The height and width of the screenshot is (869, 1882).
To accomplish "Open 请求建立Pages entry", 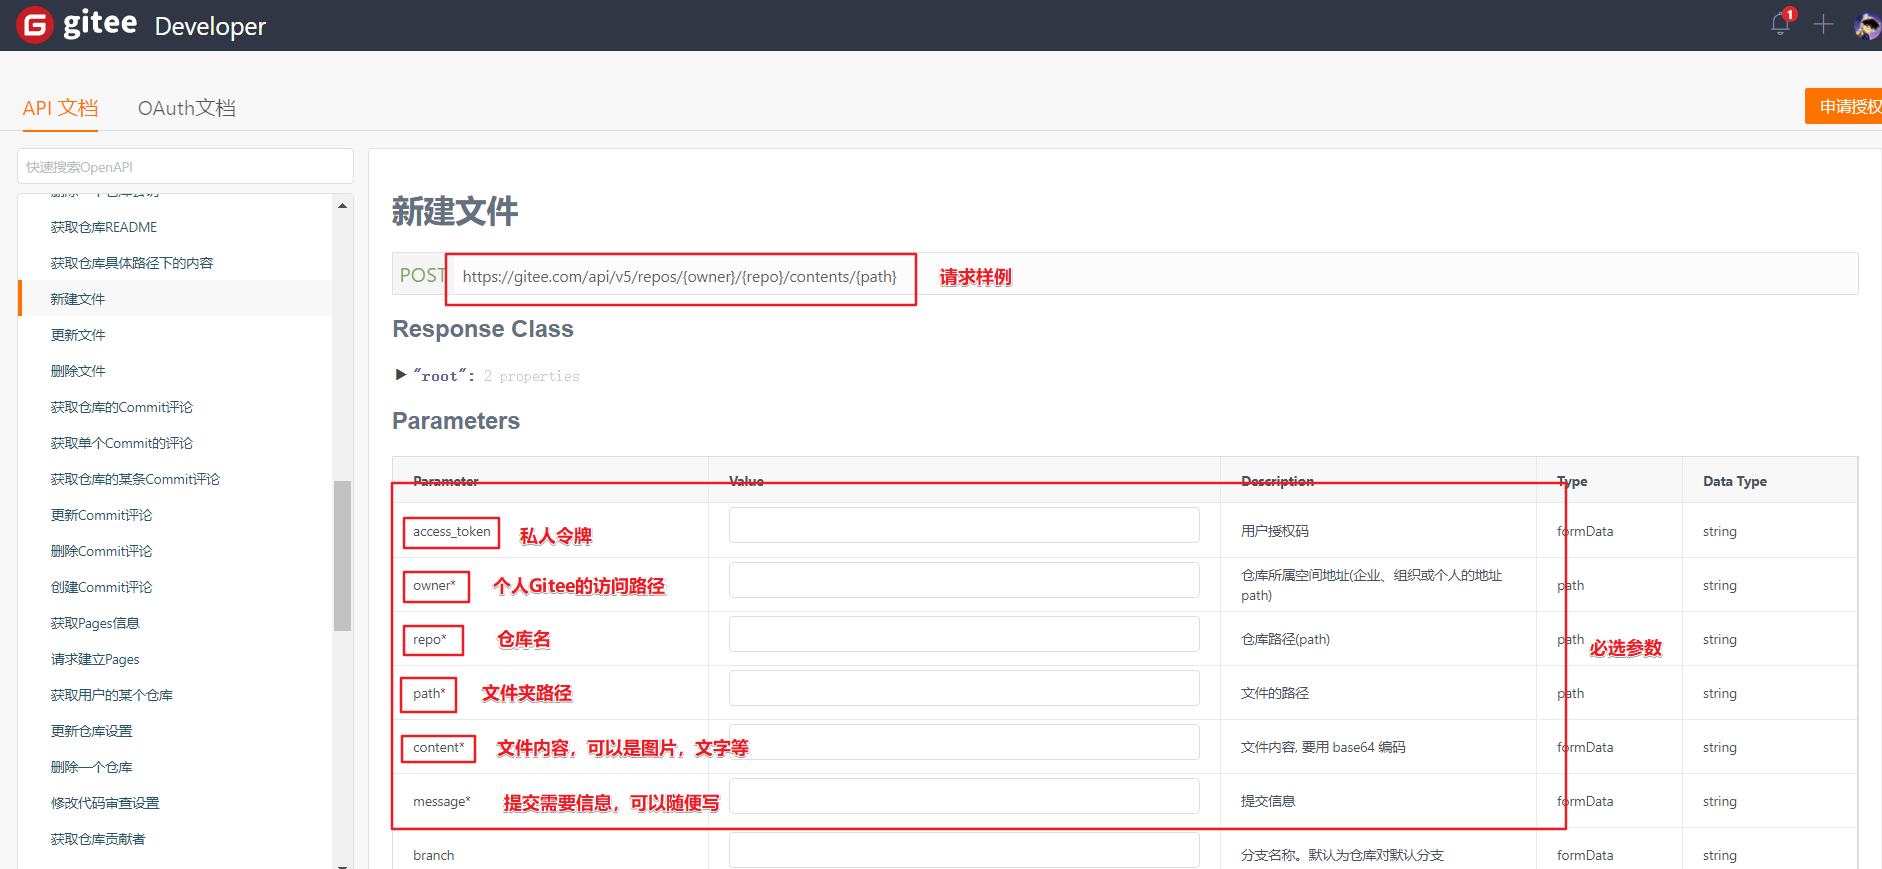I will (95, 659).
